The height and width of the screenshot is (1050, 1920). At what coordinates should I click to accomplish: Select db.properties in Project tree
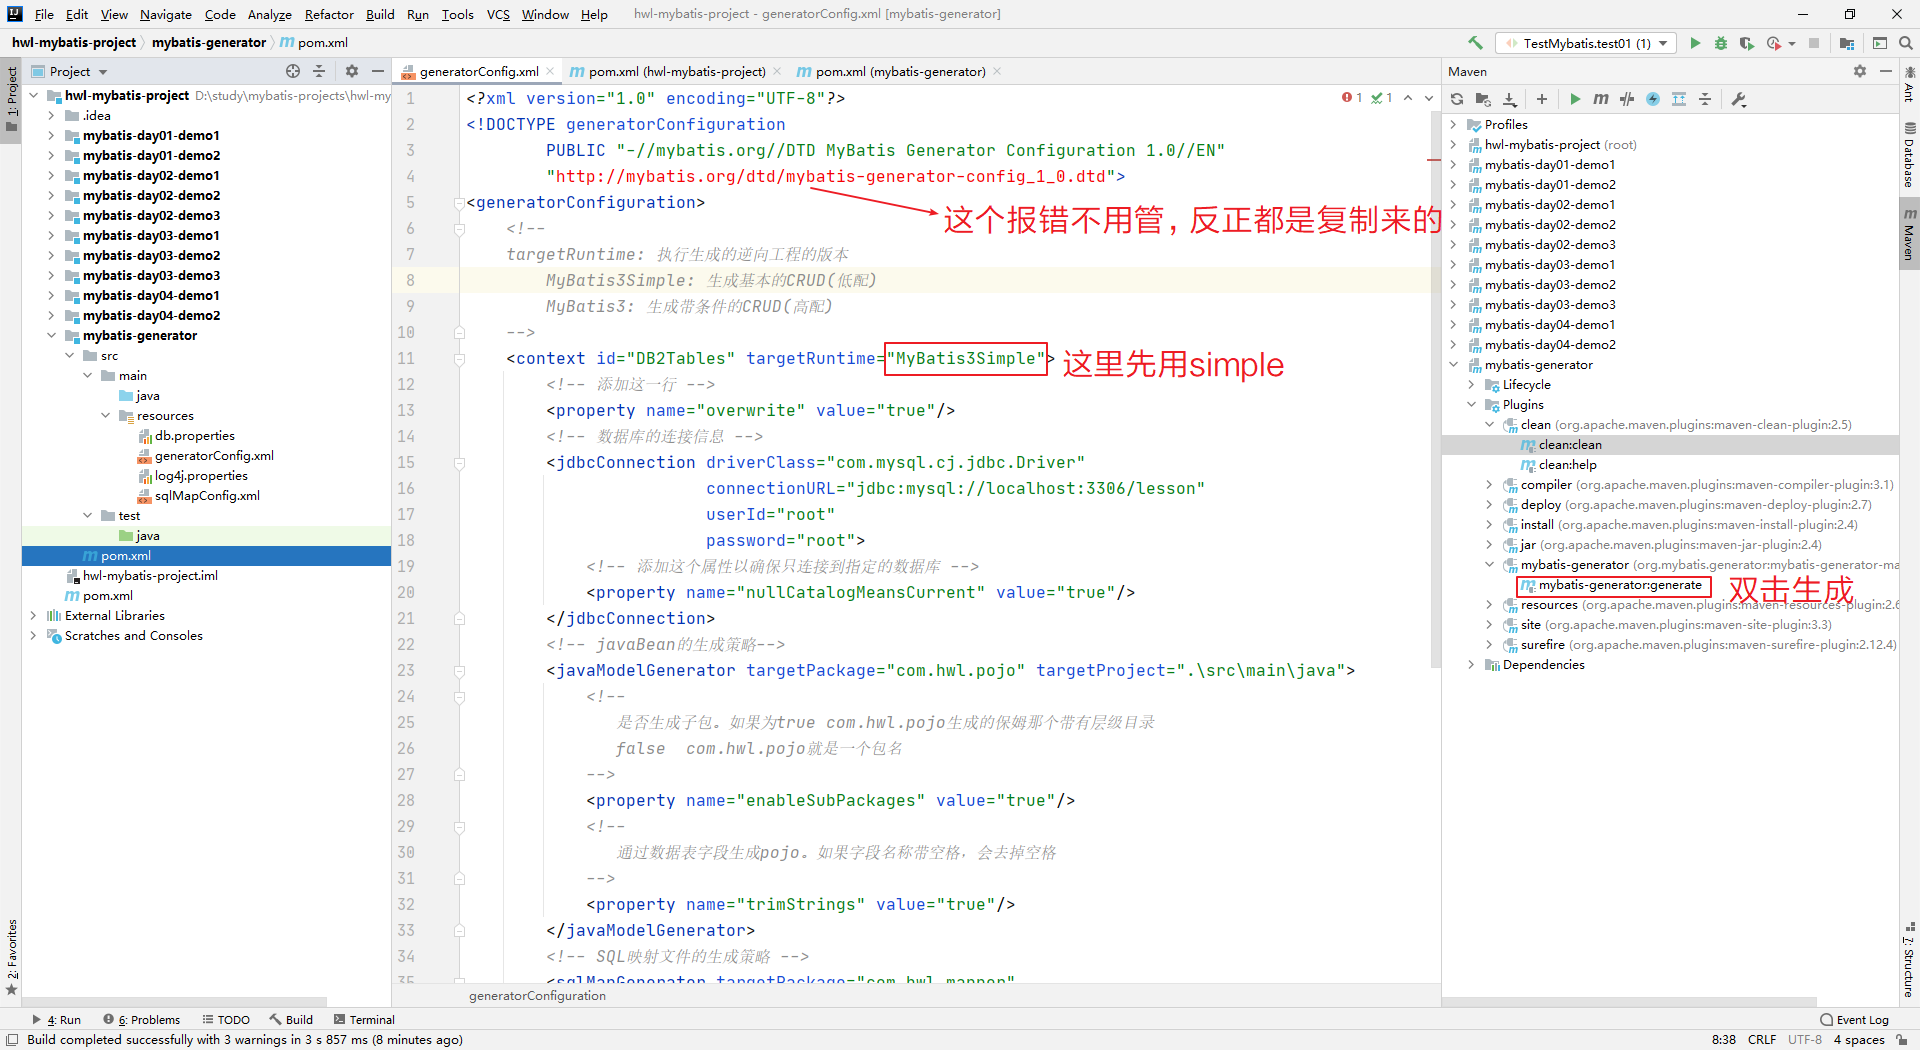(x=194, y=435)
